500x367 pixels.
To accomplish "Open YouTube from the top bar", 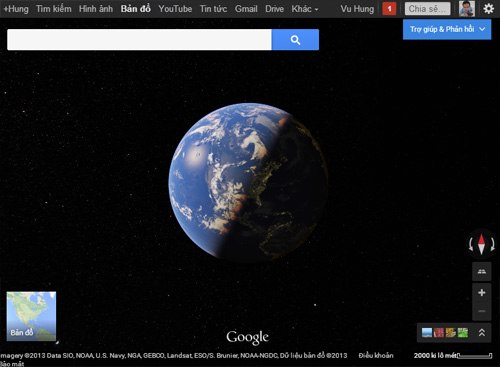I will (175, 9).
